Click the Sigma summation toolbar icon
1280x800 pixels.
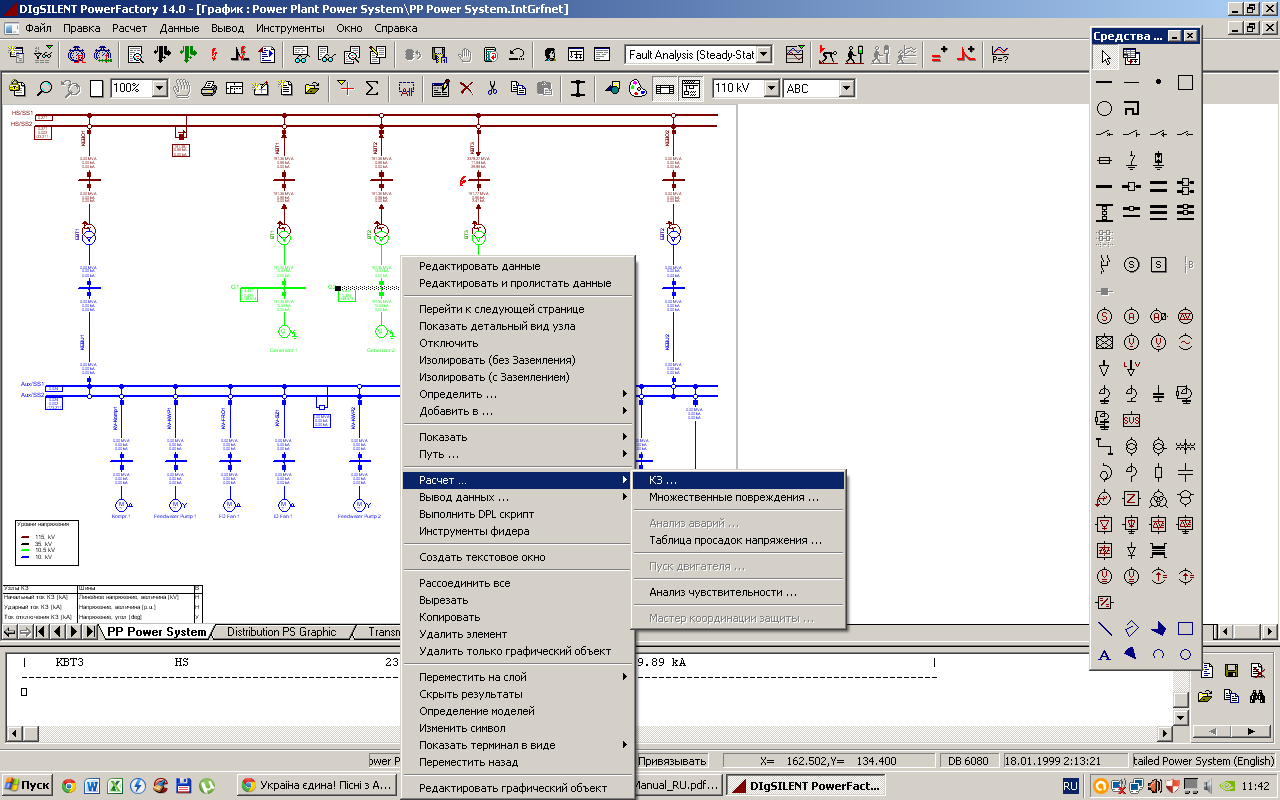(x=372, y=88)
